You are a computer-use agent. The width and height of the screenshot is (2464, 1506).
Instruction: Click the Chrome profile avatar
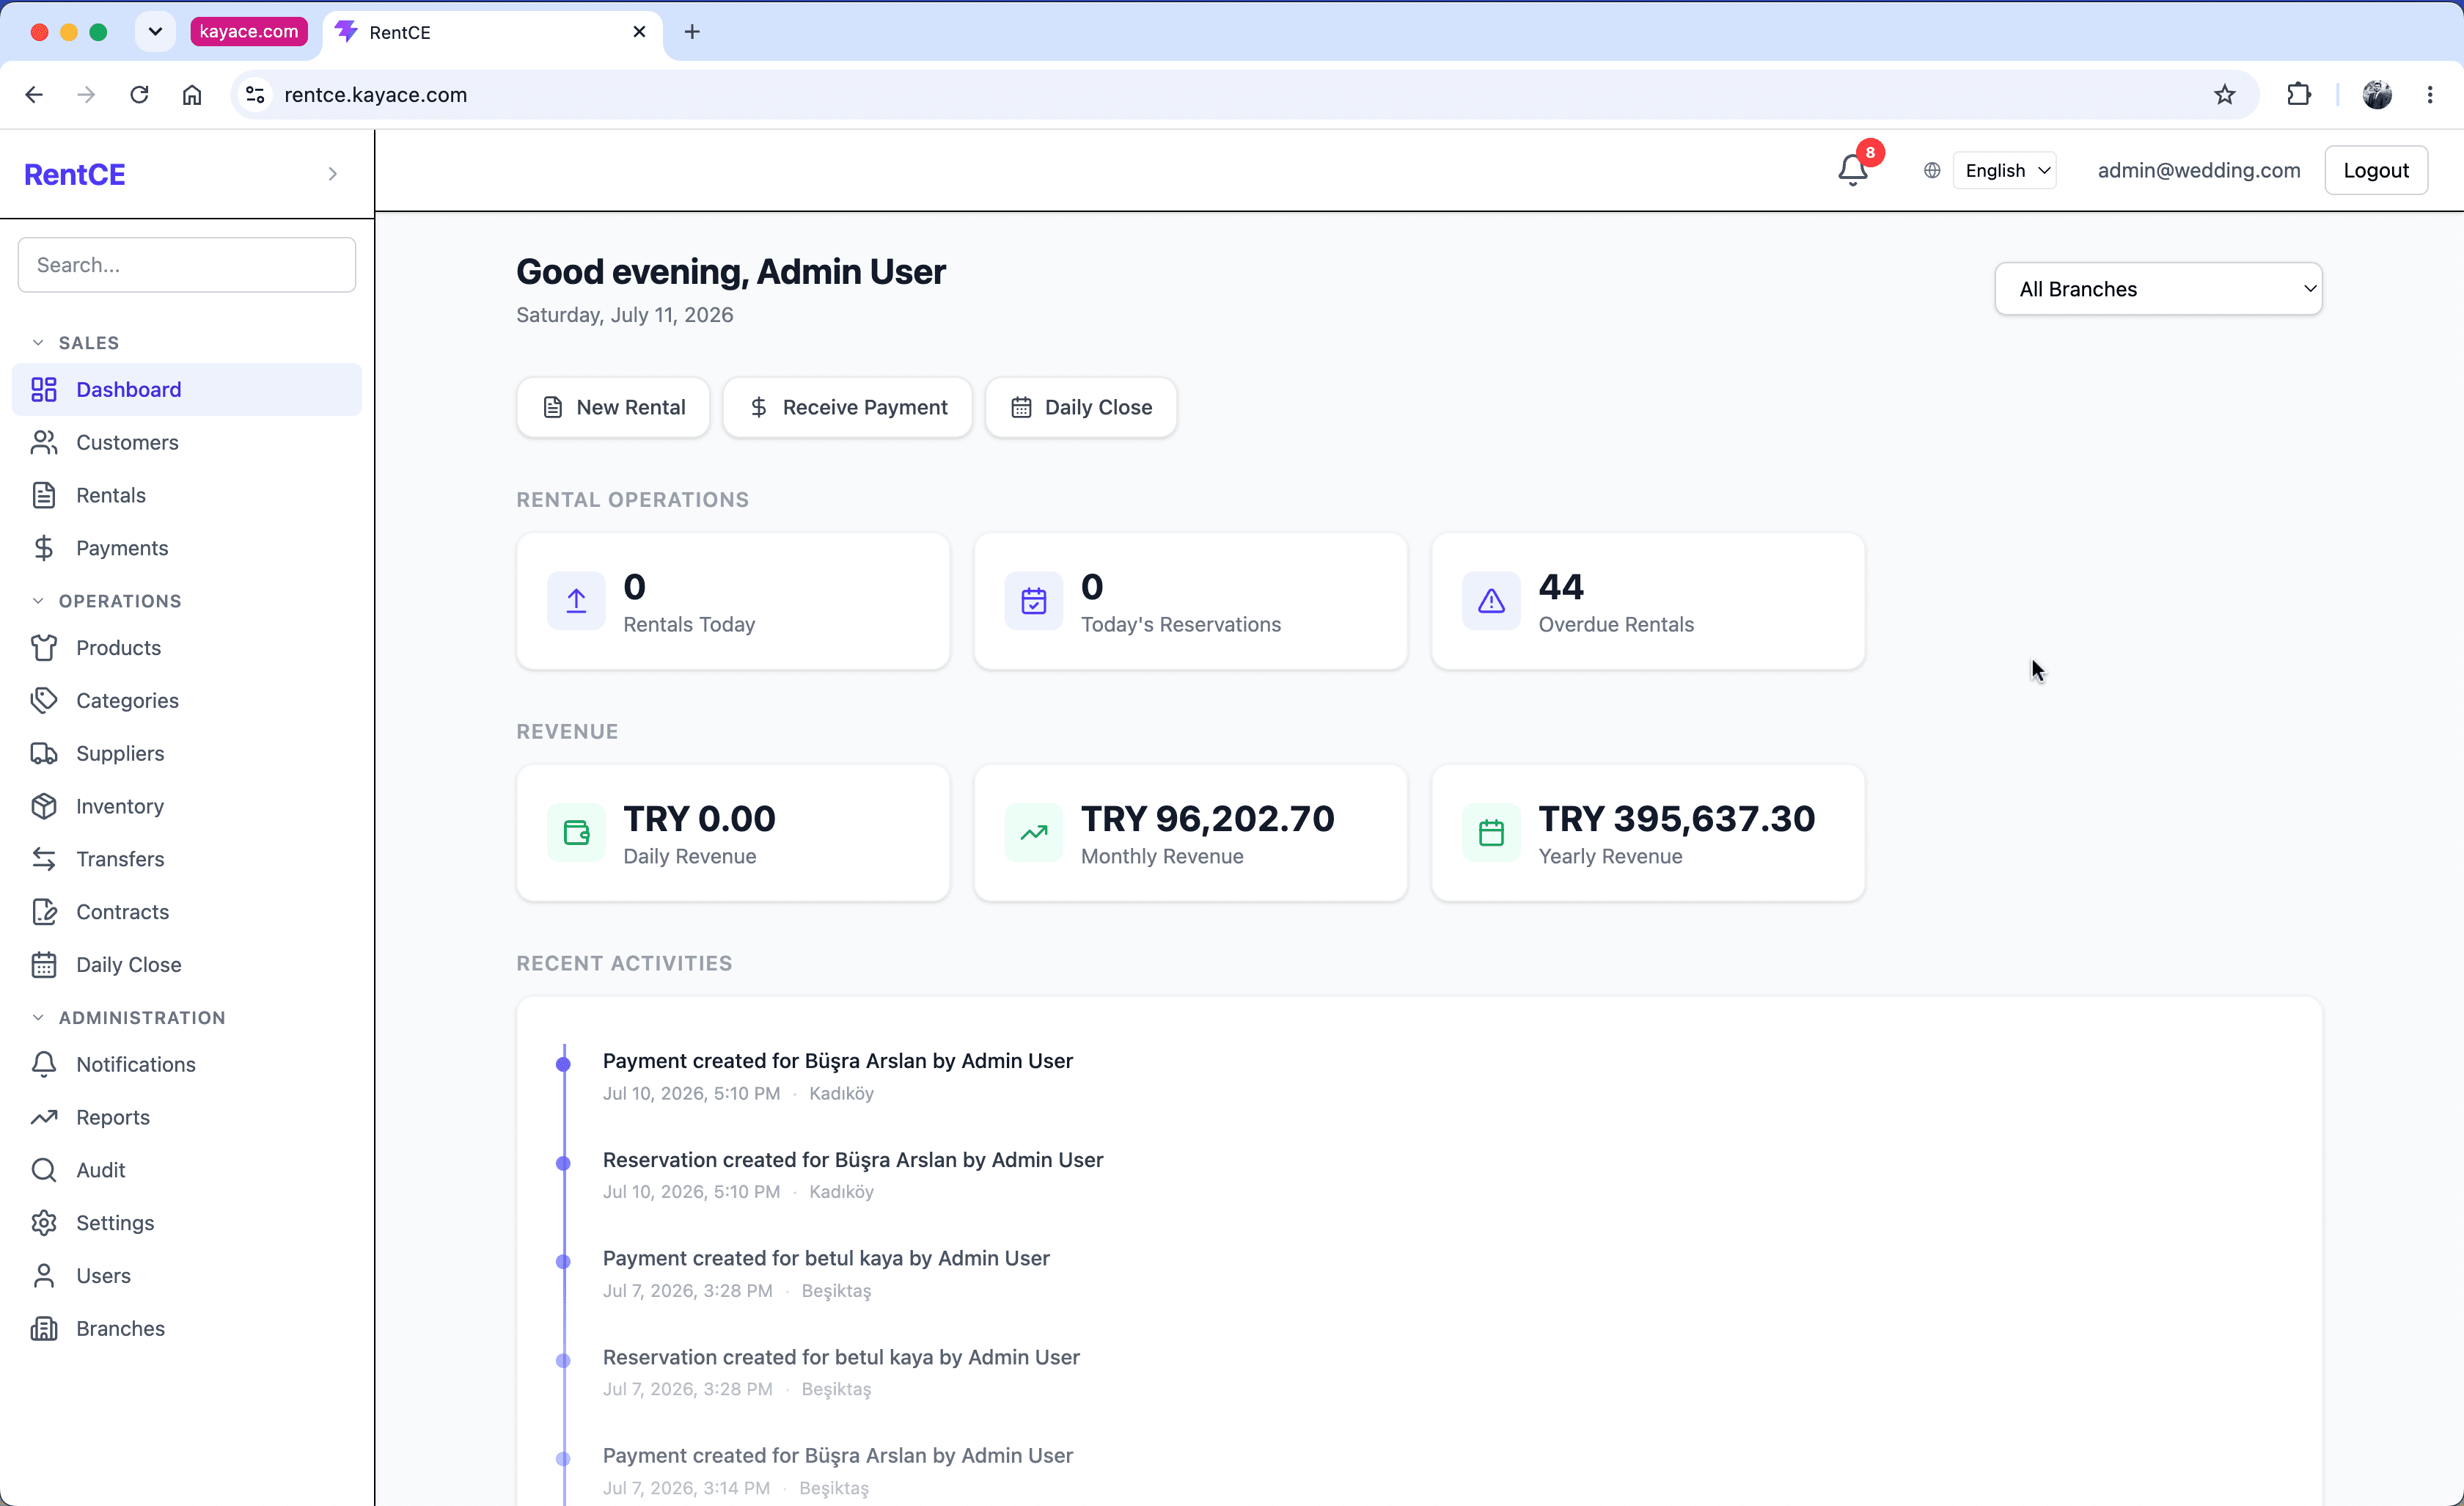coord(2377,94)
